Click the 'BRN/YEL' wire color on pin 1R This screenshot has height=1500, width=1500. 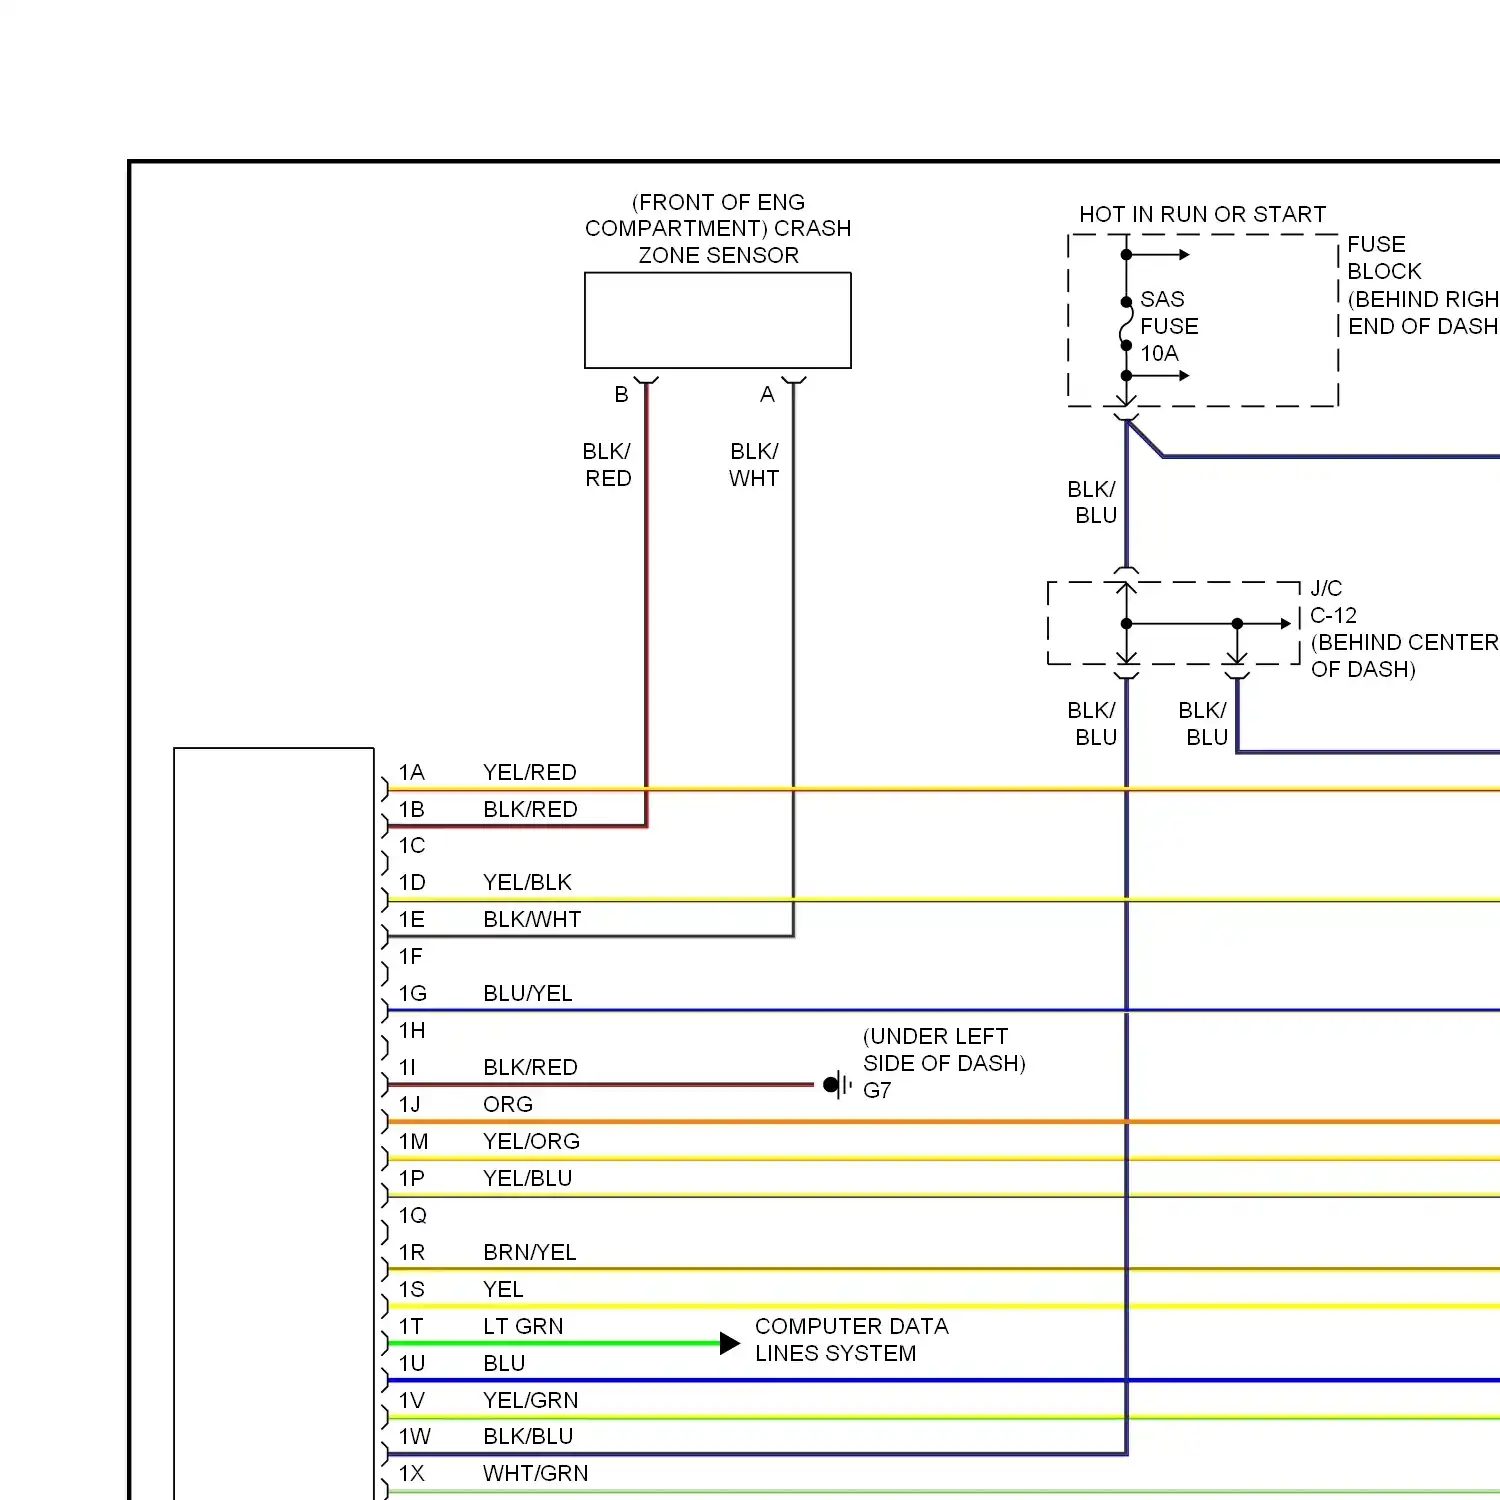(530, 1253)
